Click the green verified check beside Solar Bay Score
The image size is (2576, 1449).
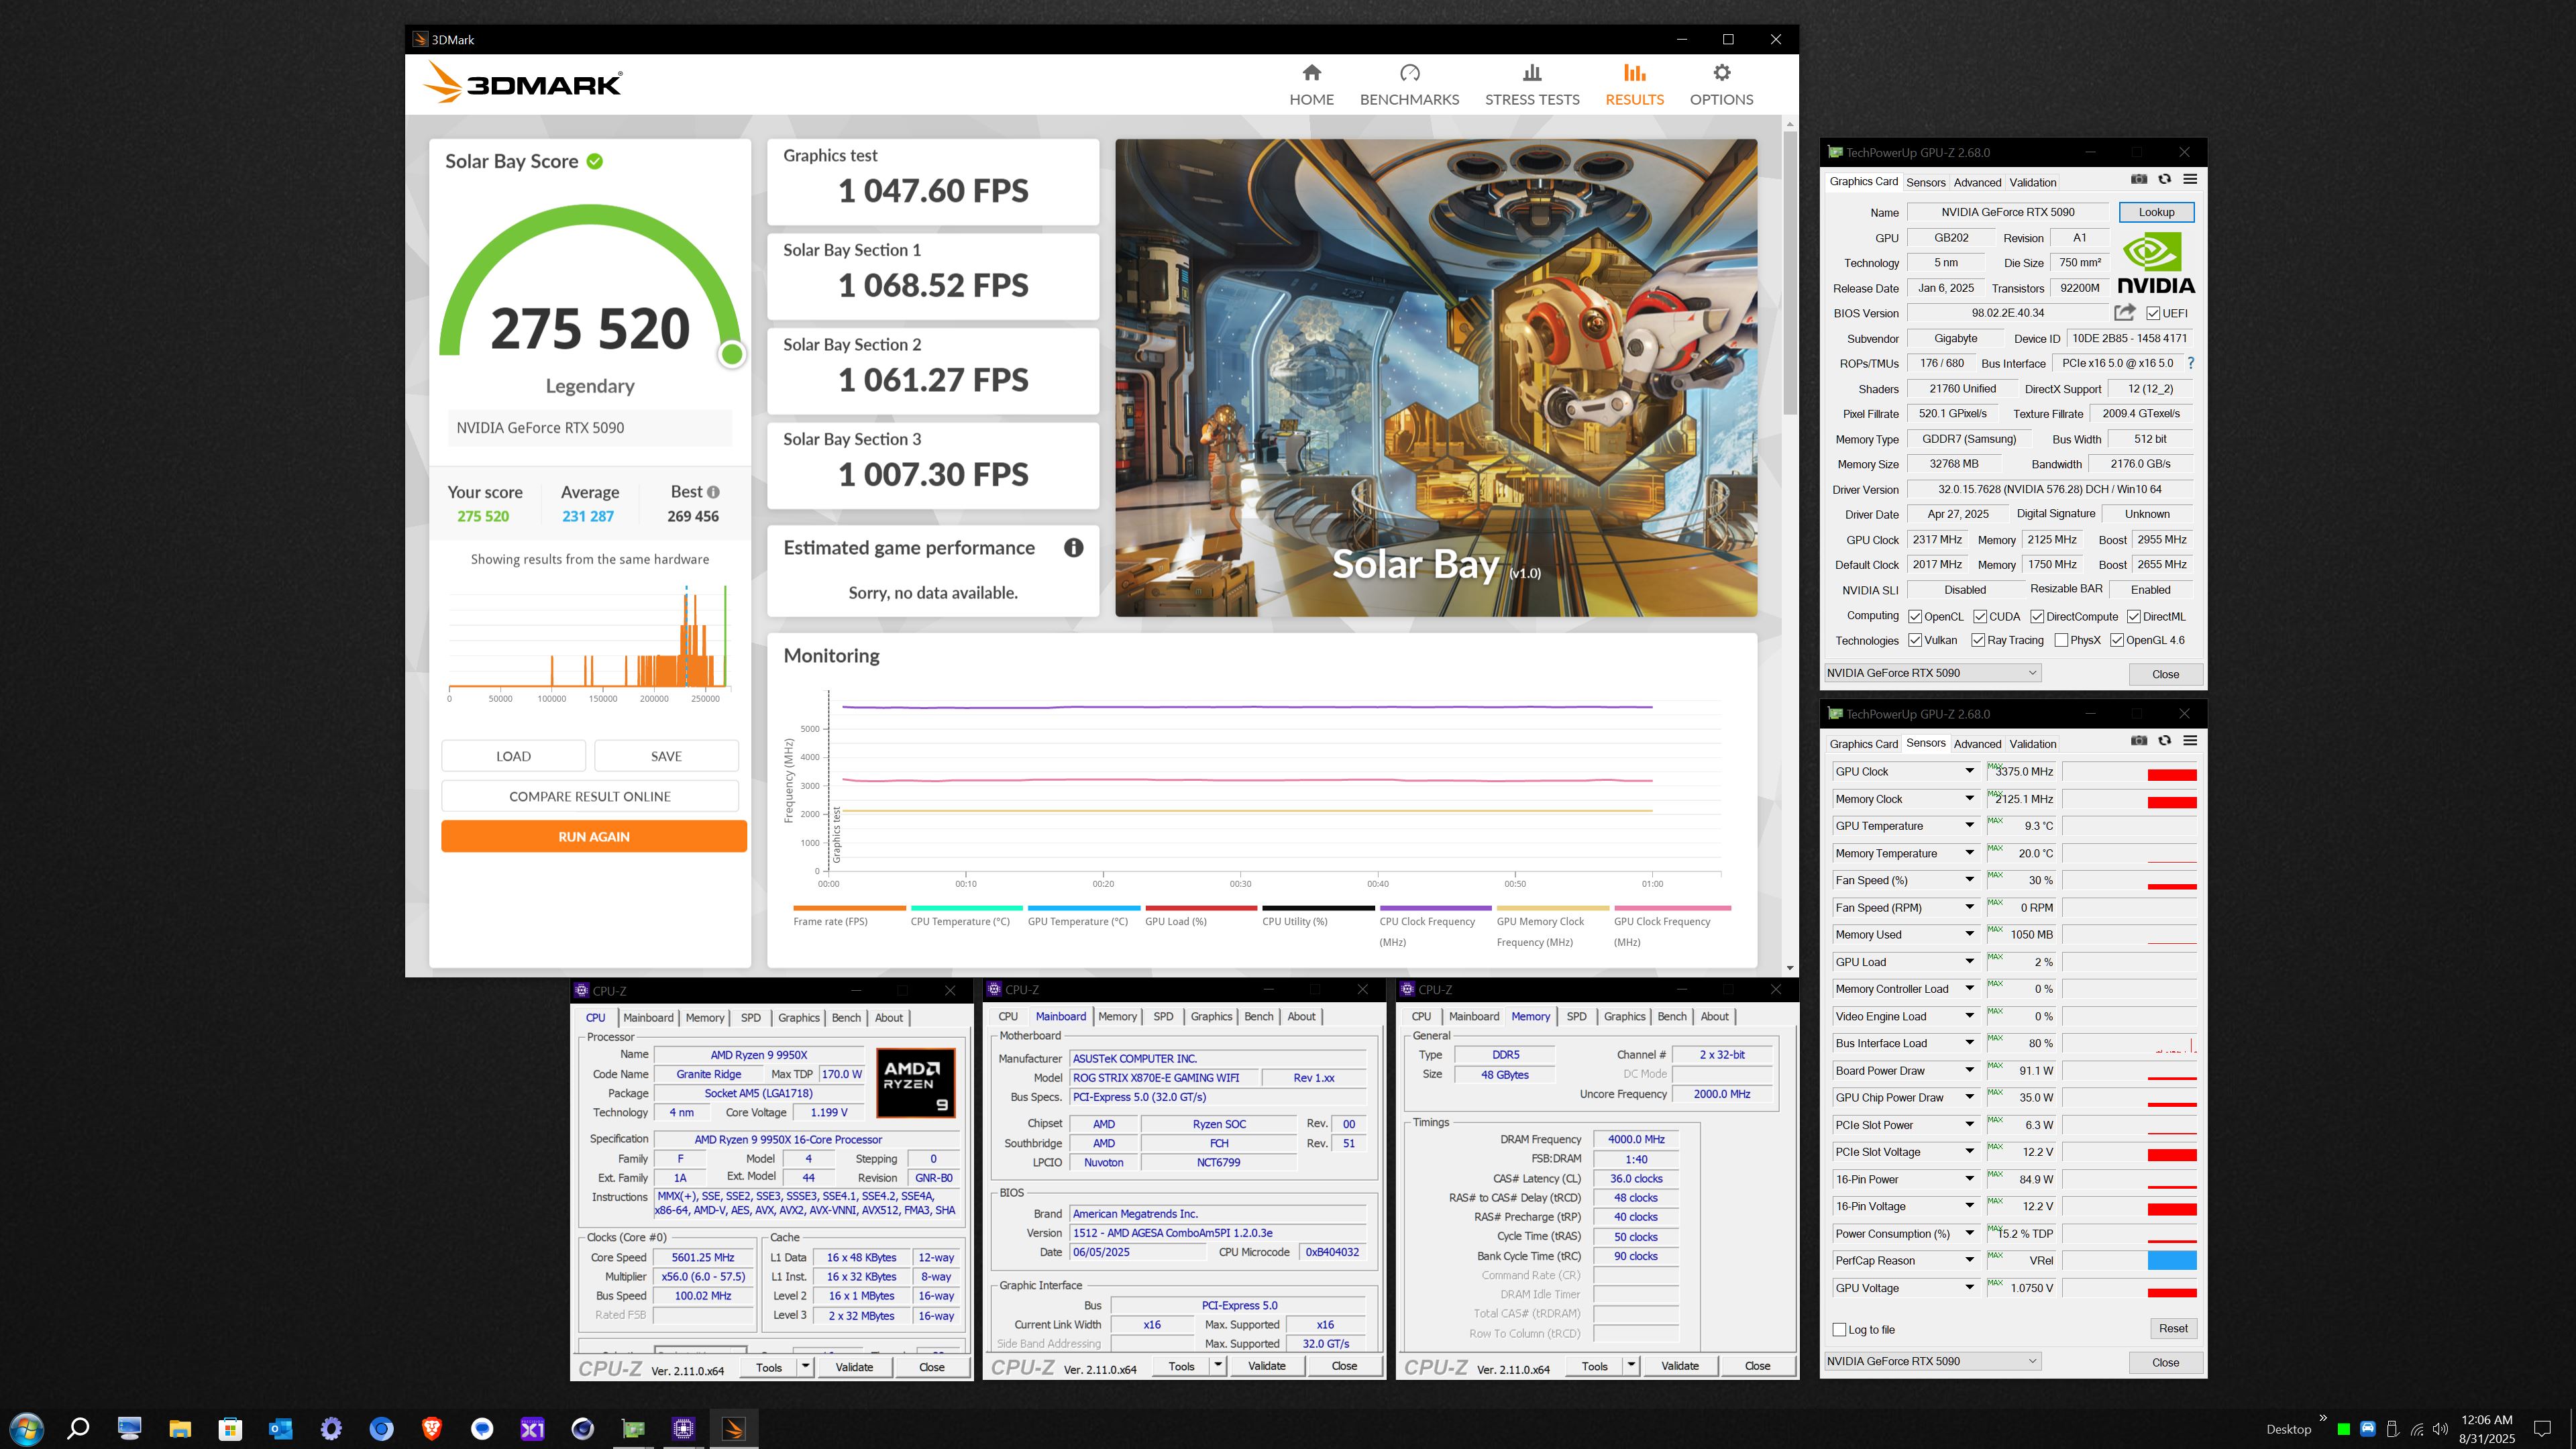click(x=595, y=161)
